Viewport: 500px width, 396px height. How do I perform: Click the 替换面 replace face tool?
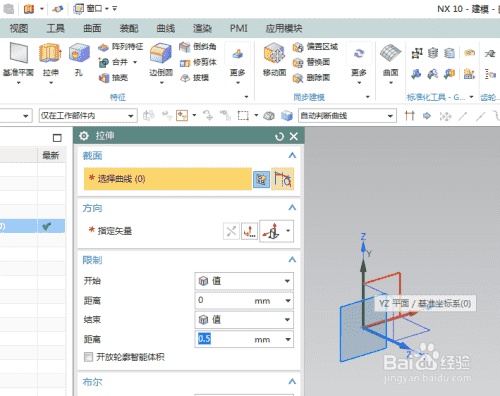click(x=311, y=62)
